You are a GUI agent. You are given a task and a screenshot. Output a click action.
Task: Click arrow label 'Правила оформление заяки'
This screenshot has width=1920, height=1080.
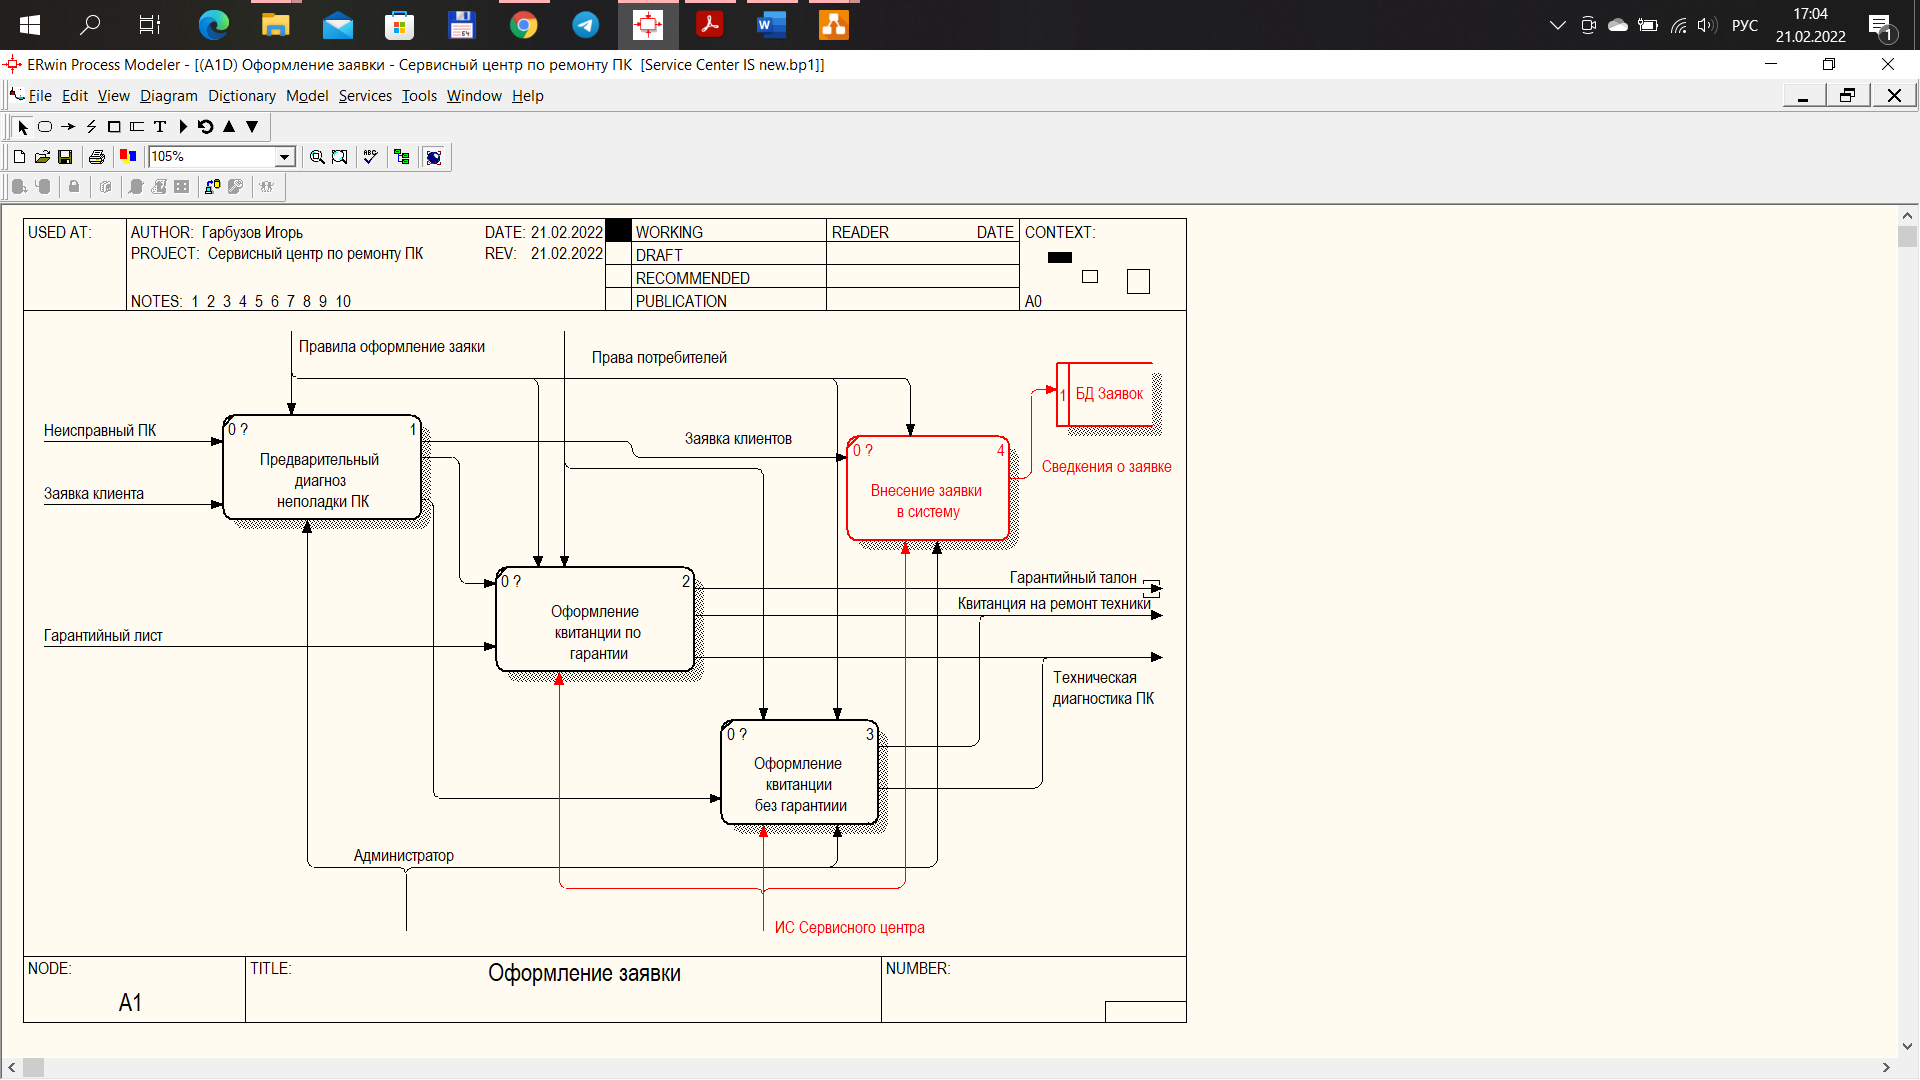pyautogui.click(x=392, y=347)
